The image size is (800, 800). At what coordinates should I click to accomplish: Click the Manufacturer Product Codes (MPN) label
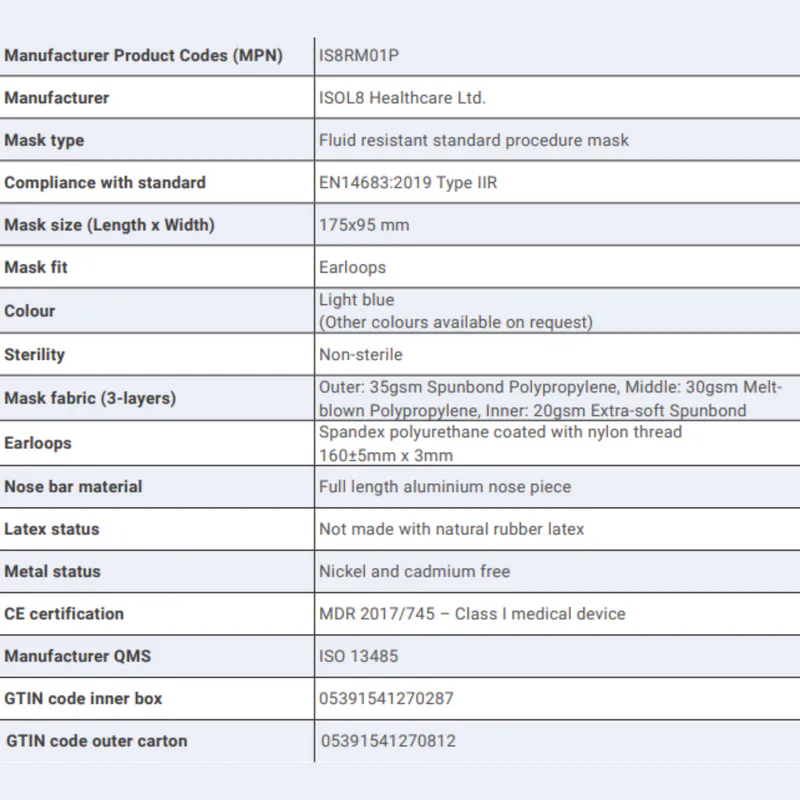pos(143,56)
